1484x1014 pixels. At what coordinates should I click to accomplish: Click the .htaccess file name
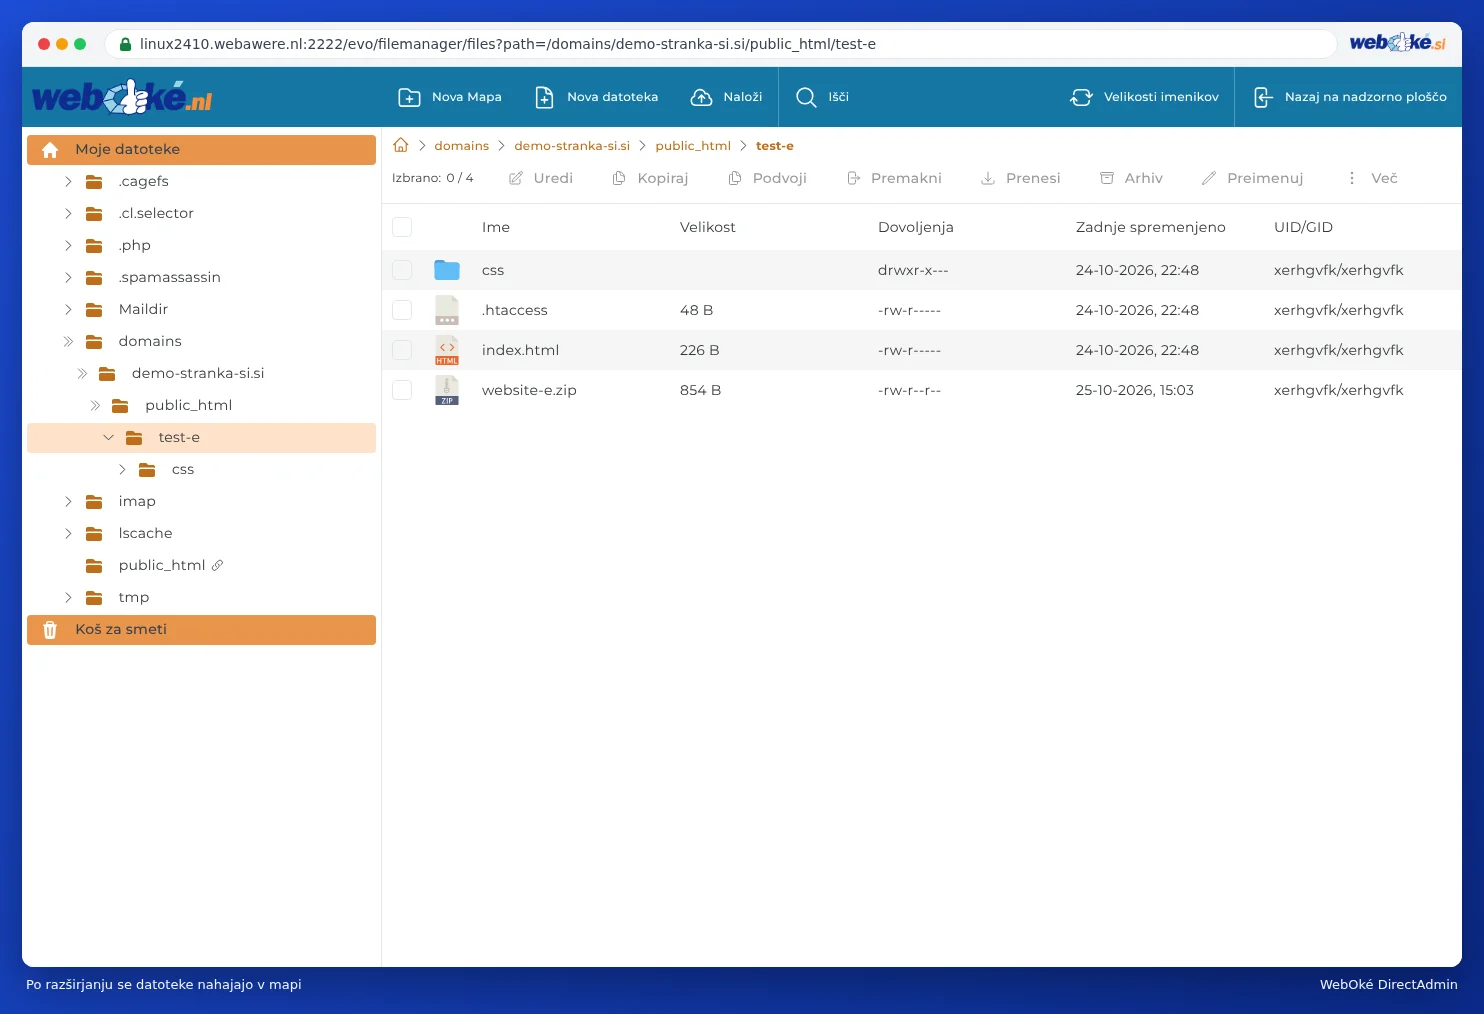point(514,310)
